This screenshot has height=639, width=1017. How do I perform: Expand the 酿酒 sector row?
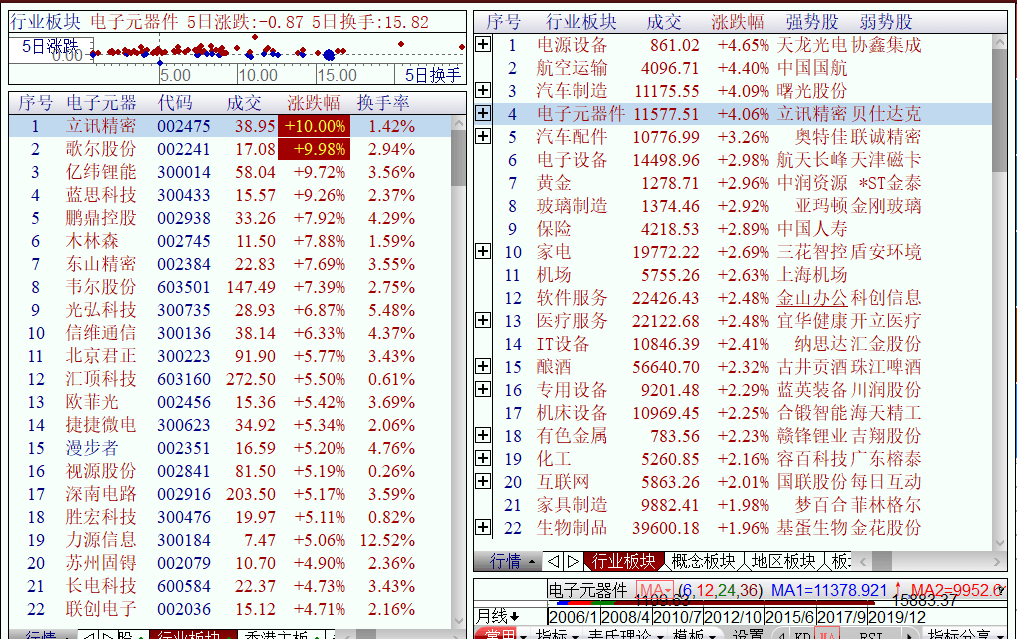coord(483,366)
